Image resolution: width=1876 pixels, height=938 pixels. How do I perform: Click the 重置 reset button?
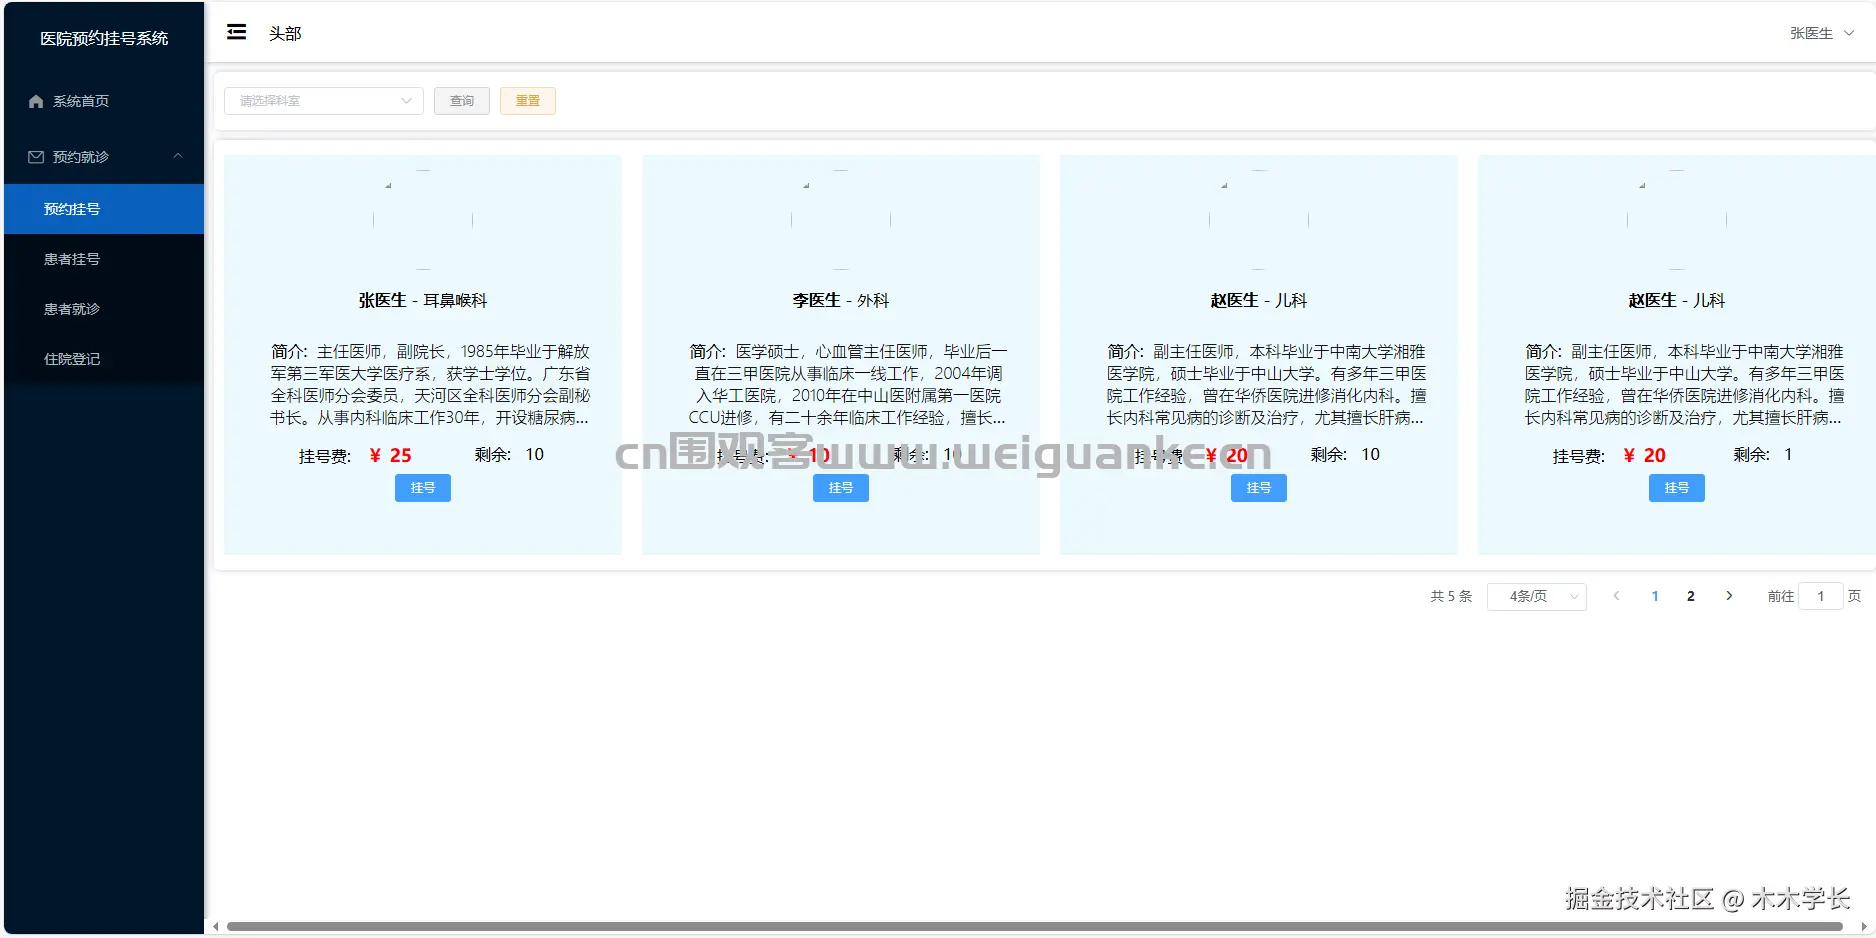pos(527,101)
